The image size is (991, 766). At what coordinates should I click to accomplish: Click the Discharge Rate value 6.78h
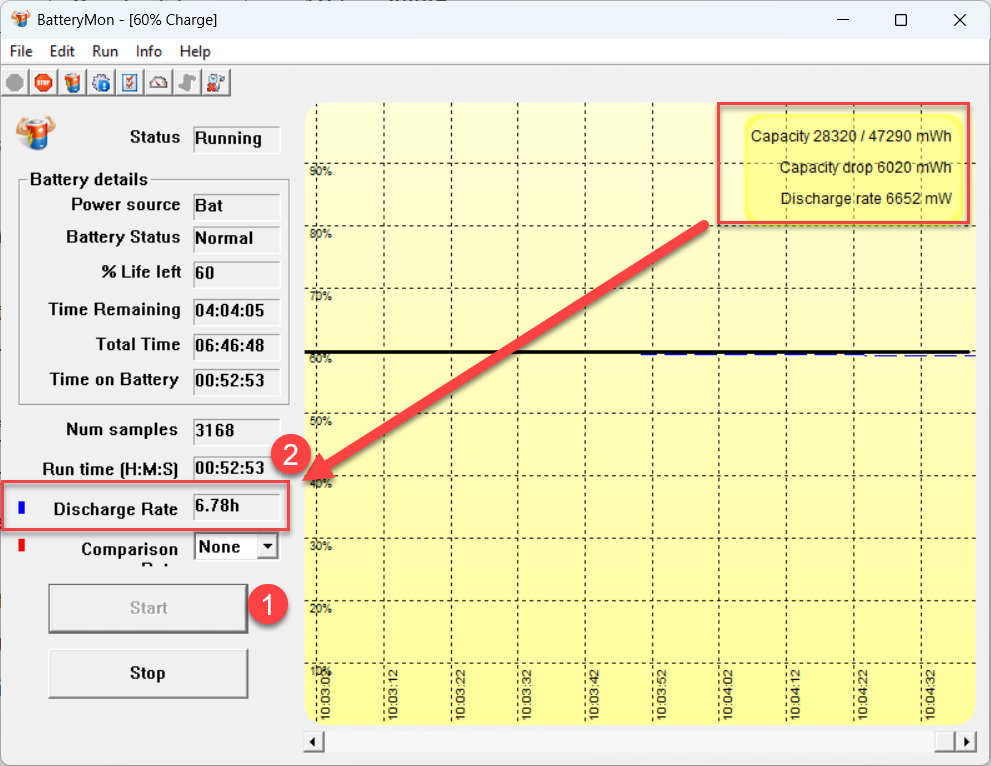click(x=236, y=507)
